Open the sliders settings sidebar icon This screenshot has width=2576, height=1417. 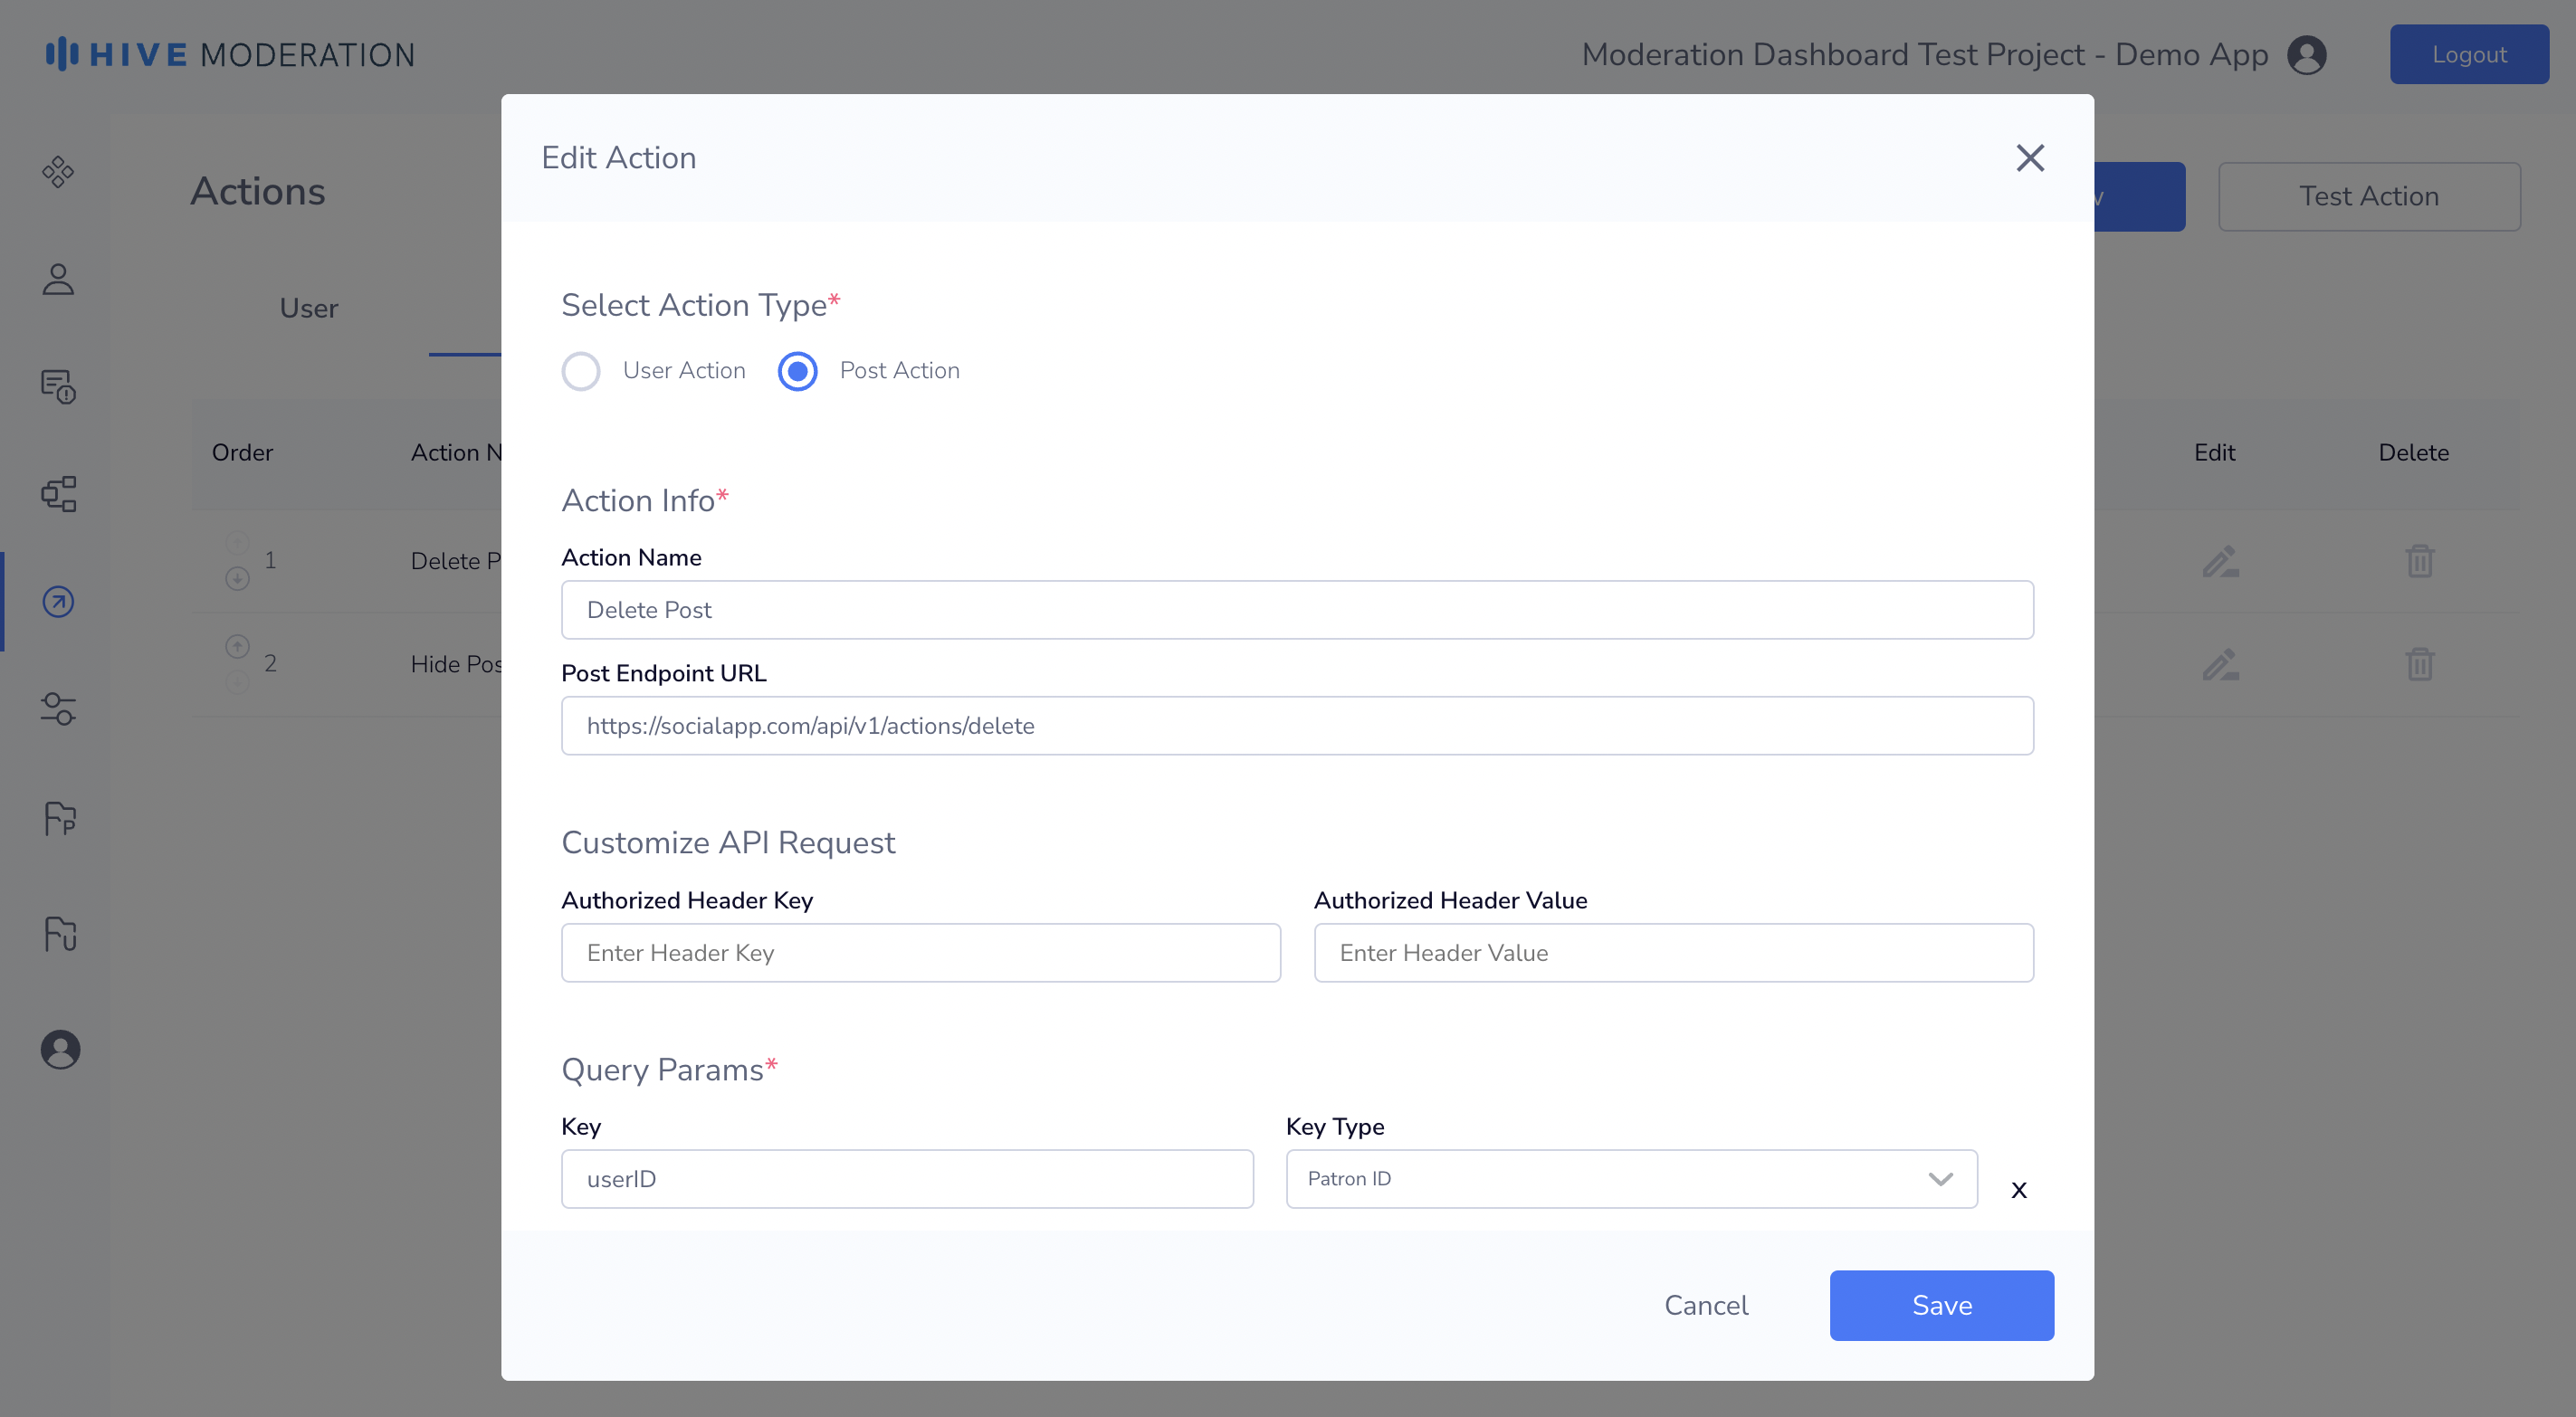58,709
